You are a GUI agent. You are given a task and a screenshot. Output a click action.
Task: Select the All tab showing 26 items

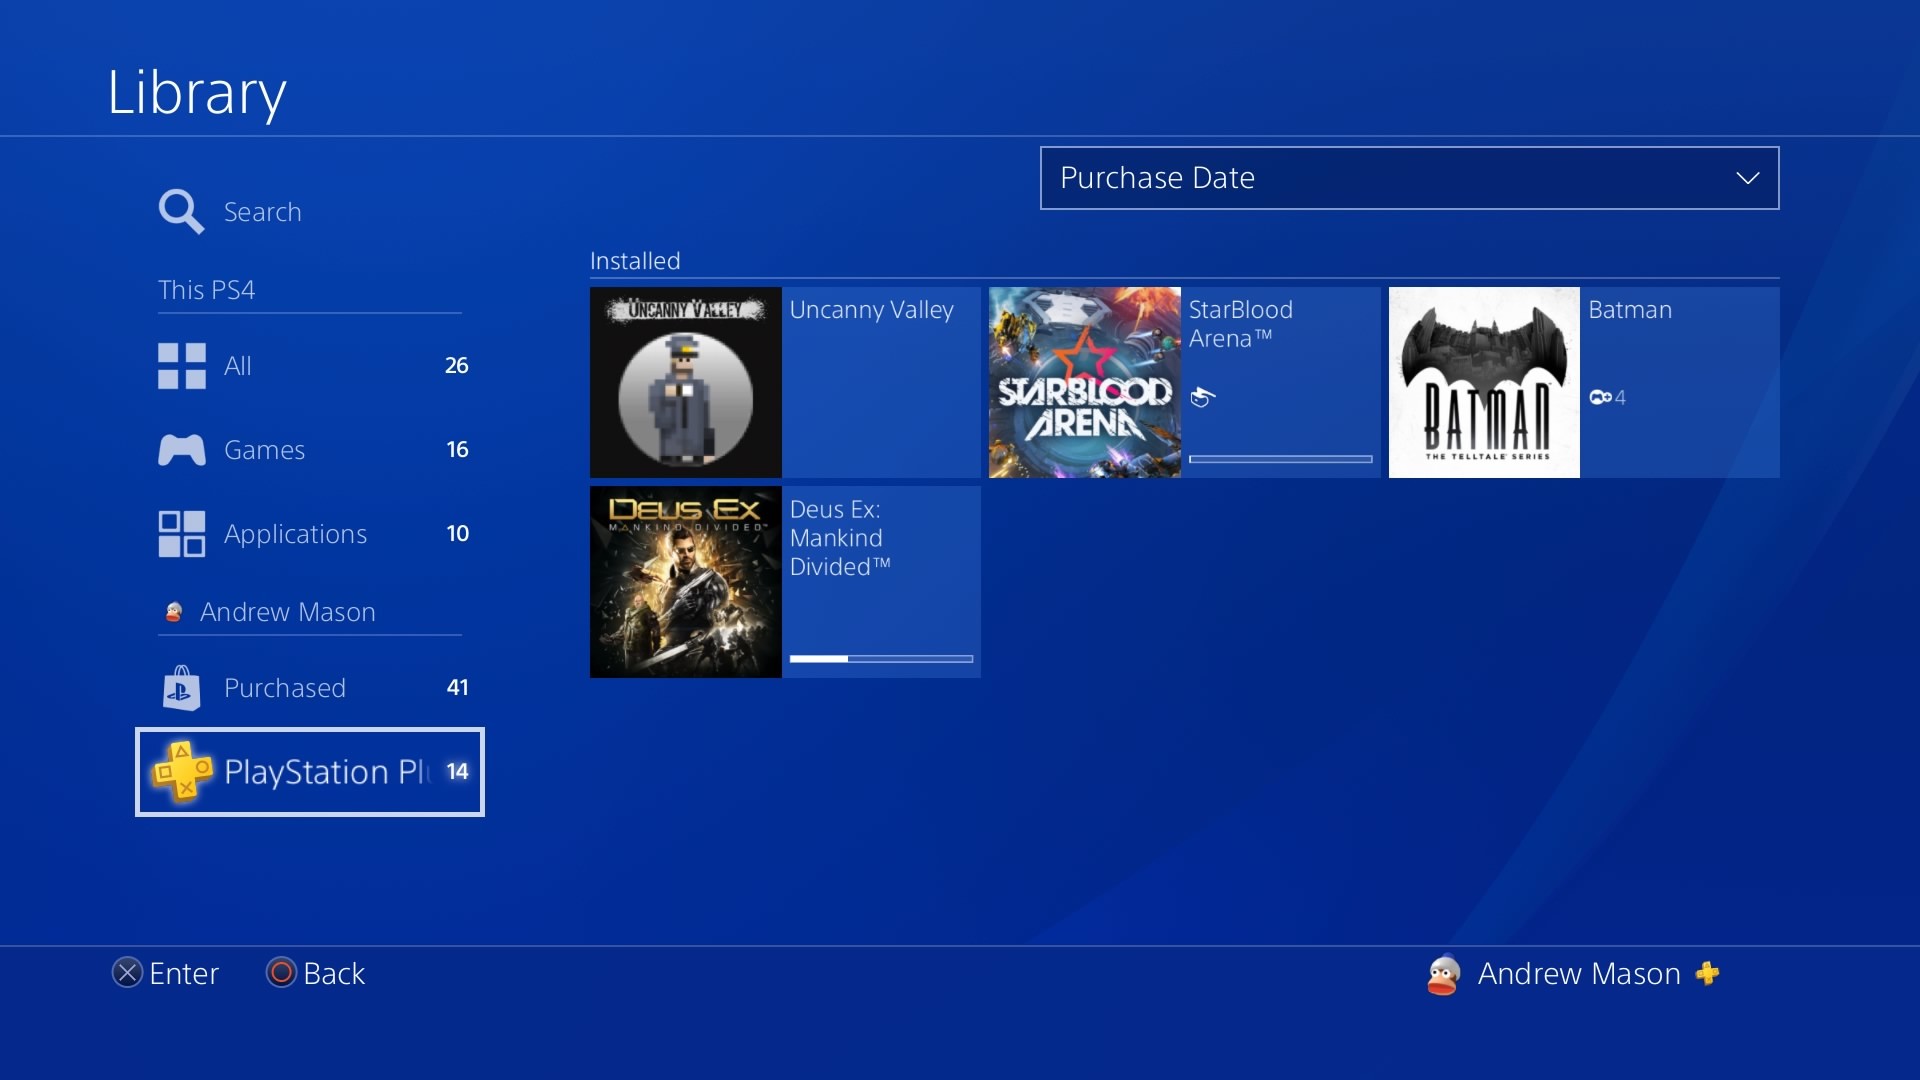click(309, 364)
